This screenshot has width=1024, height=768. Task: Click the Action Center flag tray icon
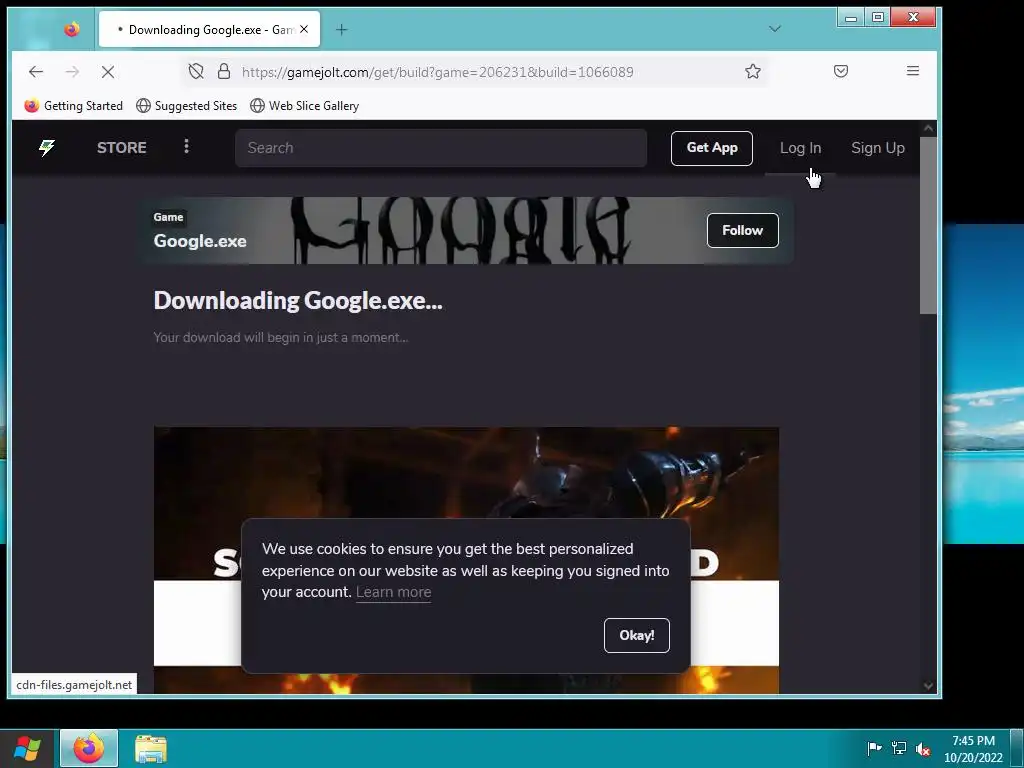[x=874, y=748]
